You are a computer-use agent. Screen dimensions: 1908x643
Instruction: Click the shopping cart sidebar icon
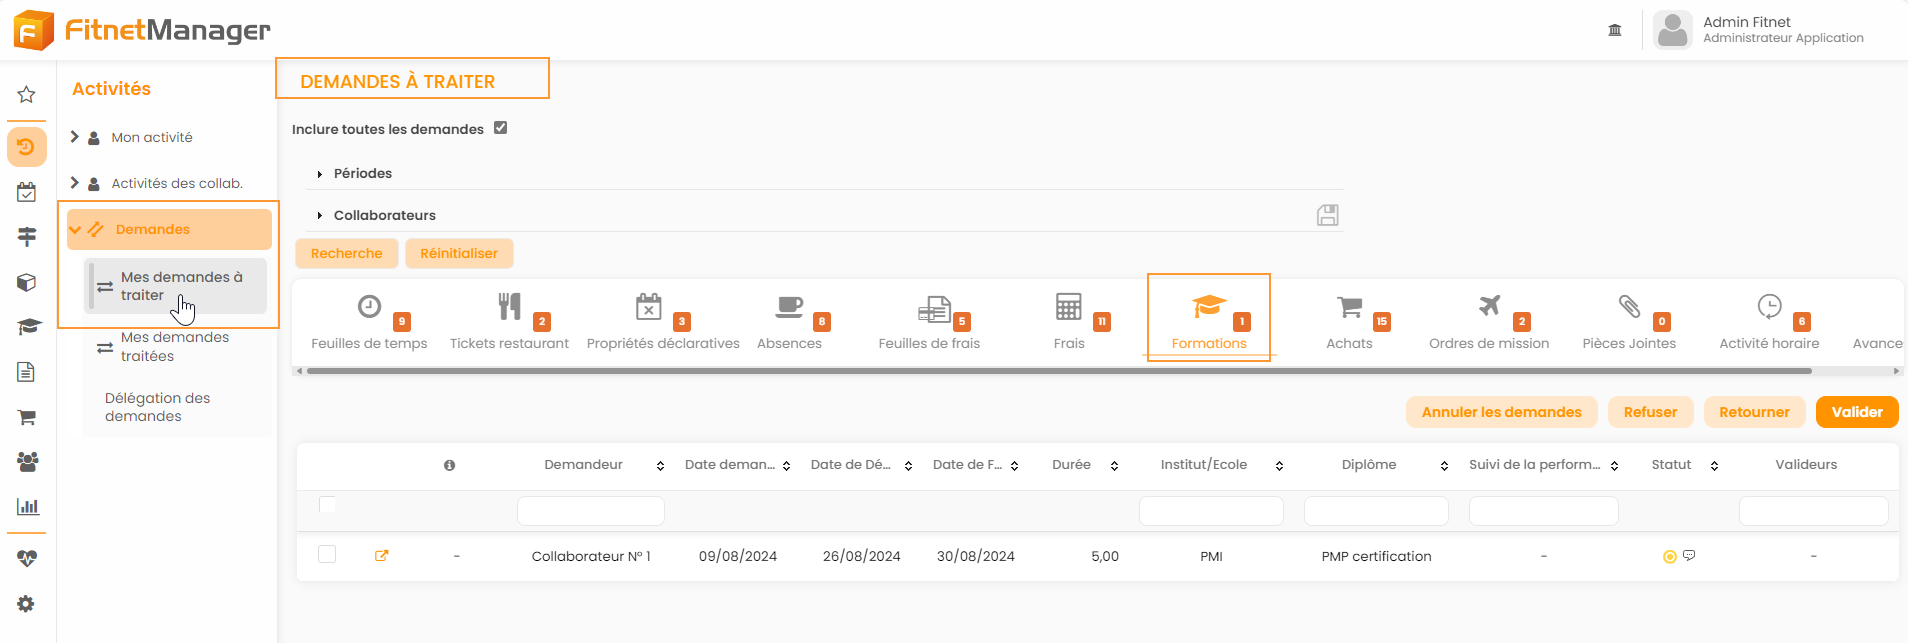point(27,417)
